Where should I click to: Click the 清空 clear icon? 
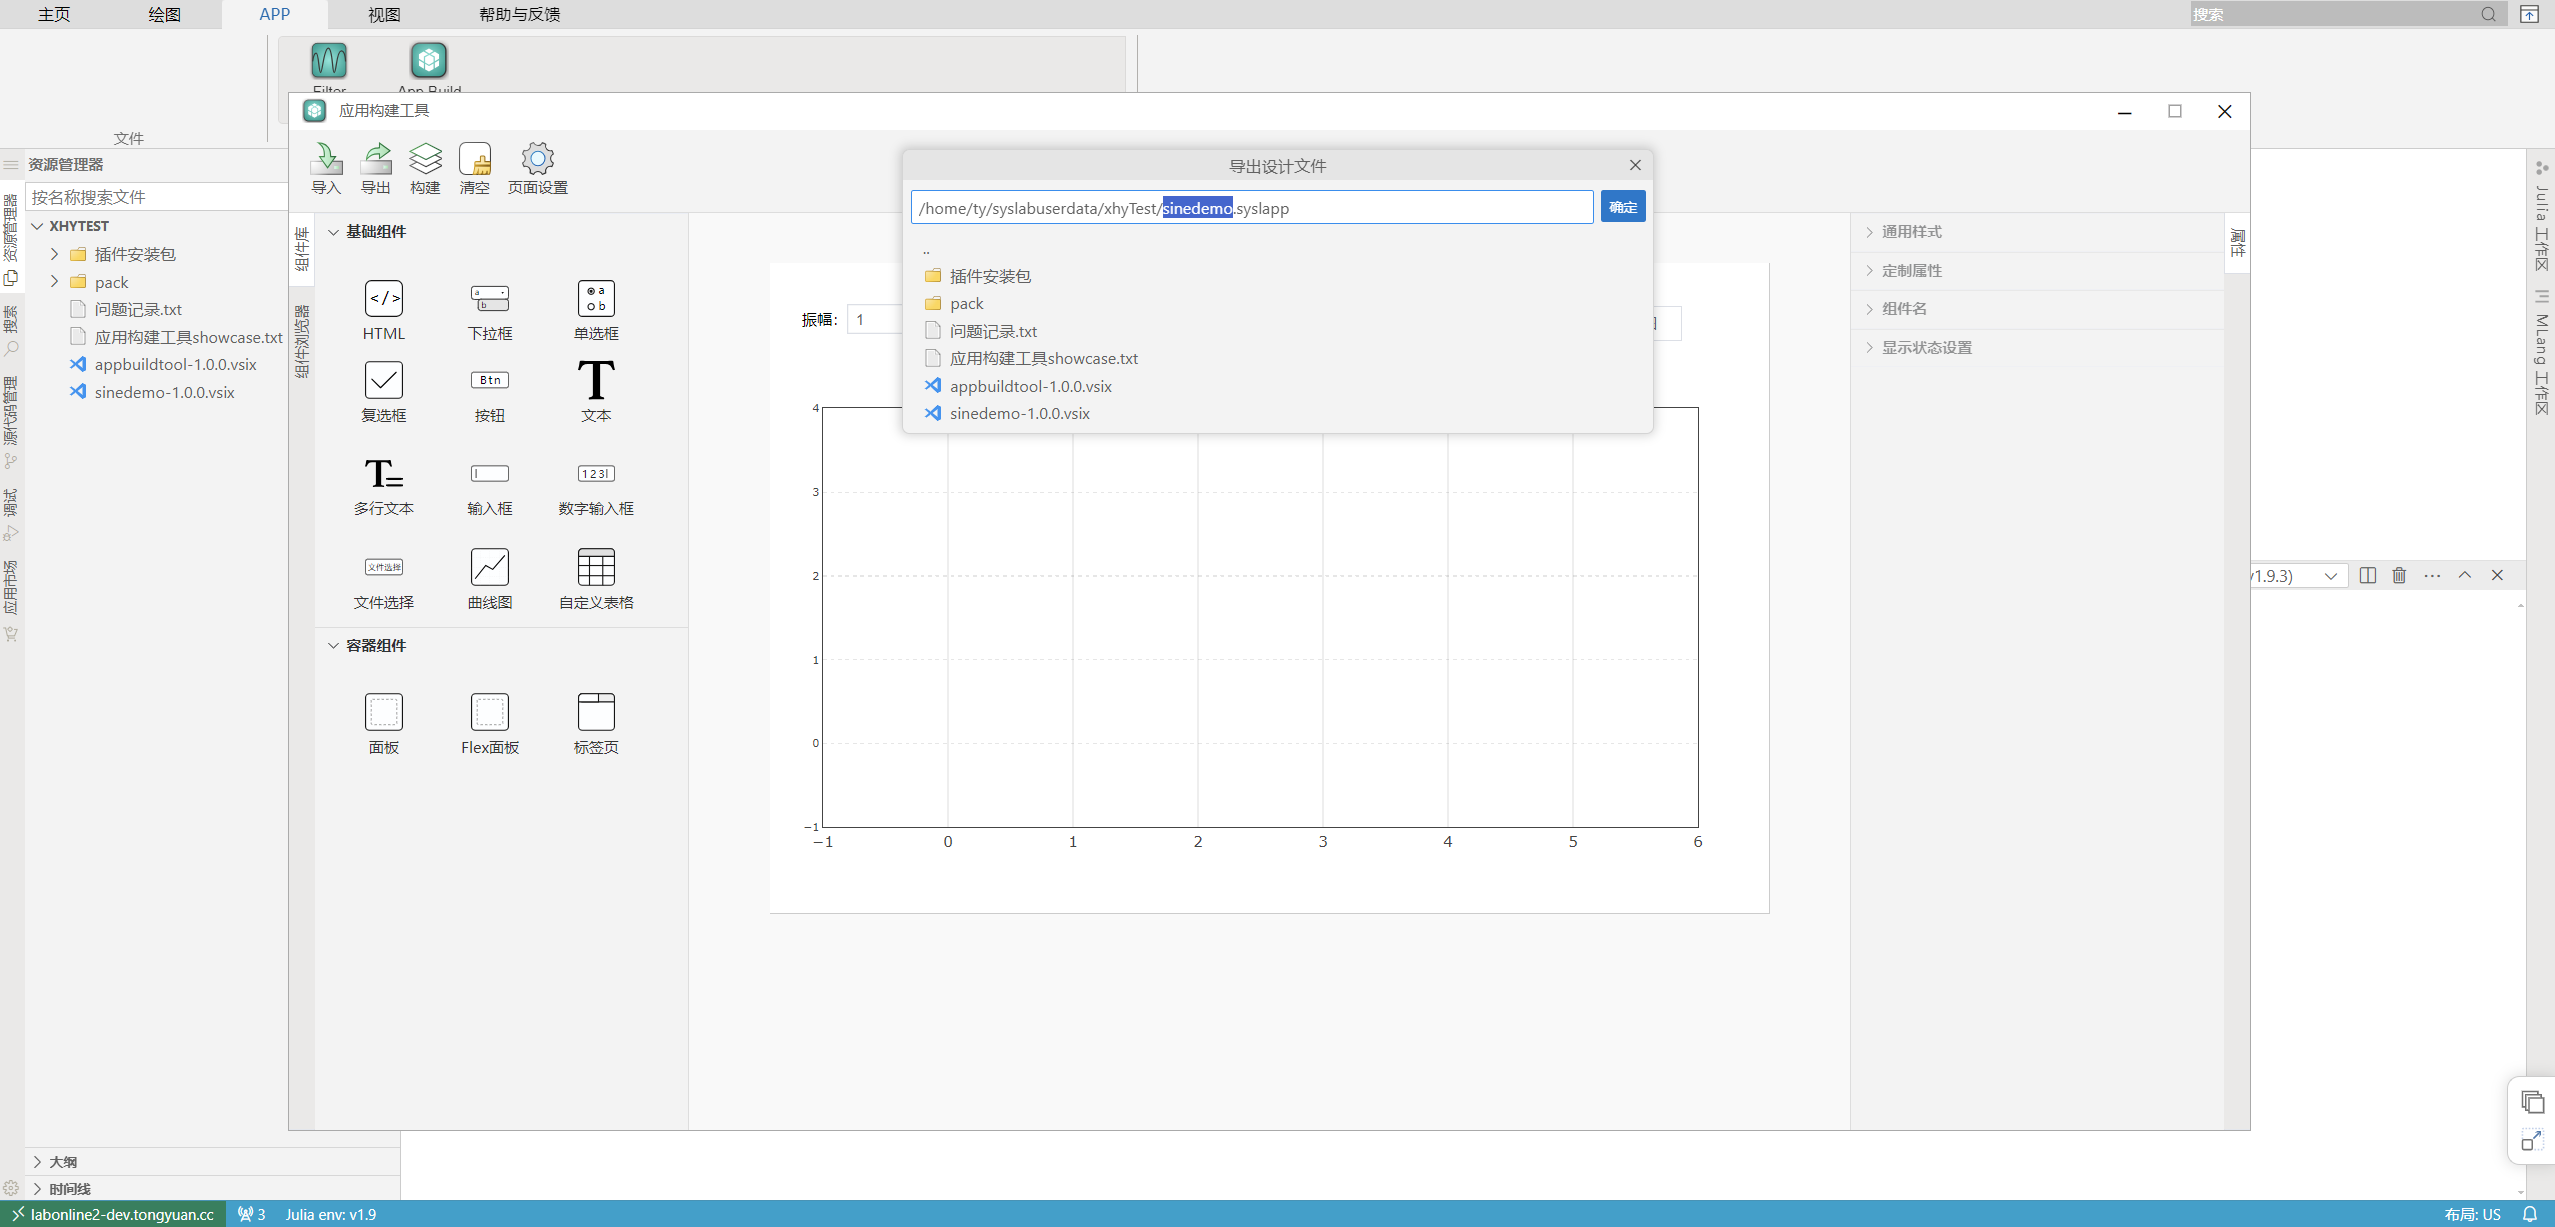pos(475,160)
